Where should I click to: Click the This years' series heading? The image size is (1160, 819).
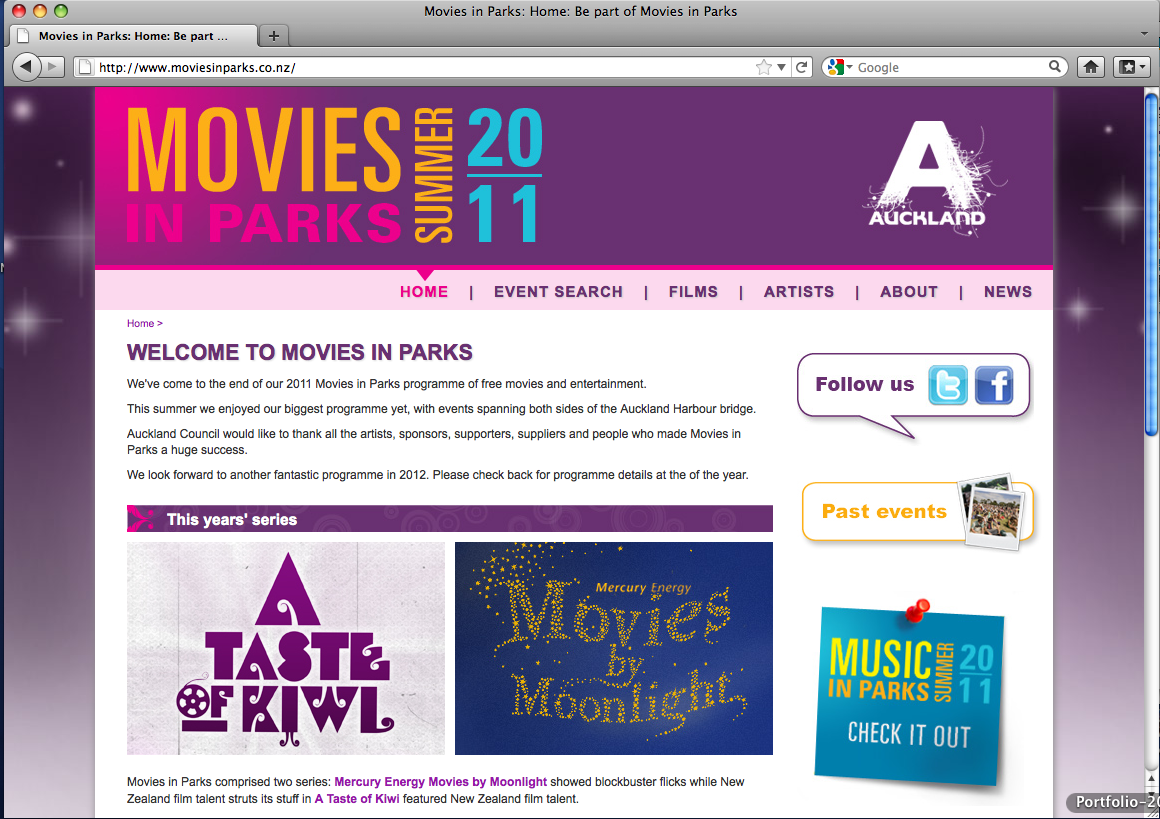coord(232,519)
